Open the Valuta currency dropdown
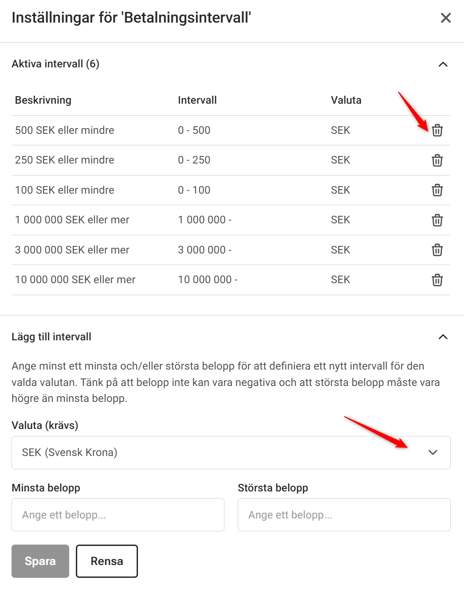Image resolution: width=464 pixels, height=596 pixels. coord(231,452)
